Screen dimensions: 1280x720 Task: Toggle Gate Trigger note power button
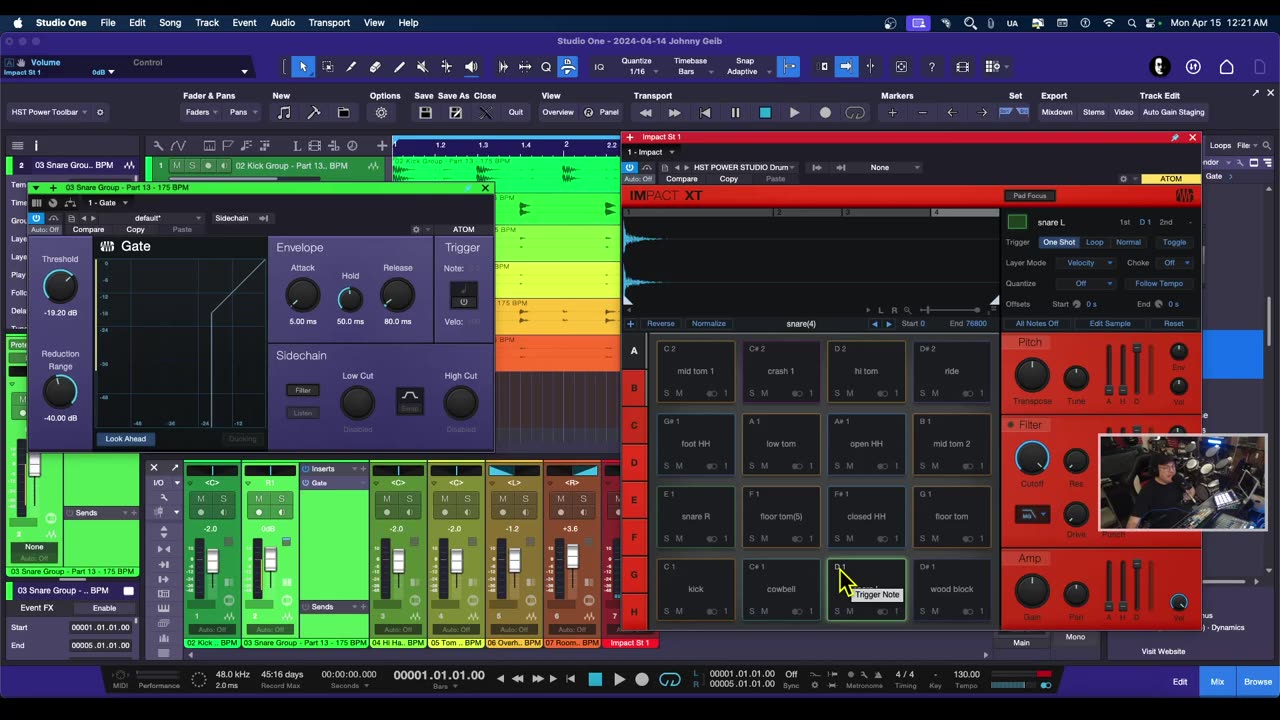point(463,301)
